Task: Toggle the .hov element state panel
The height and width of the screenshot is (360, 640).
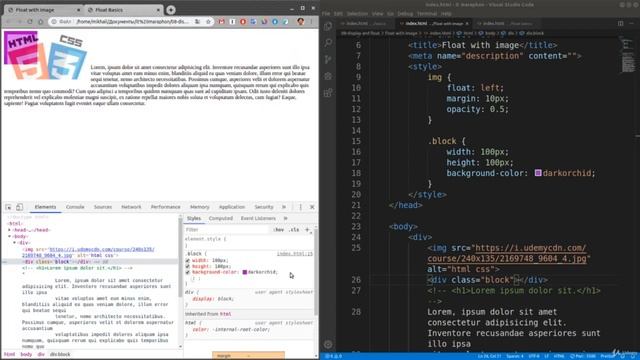Action: click(278, 230)
